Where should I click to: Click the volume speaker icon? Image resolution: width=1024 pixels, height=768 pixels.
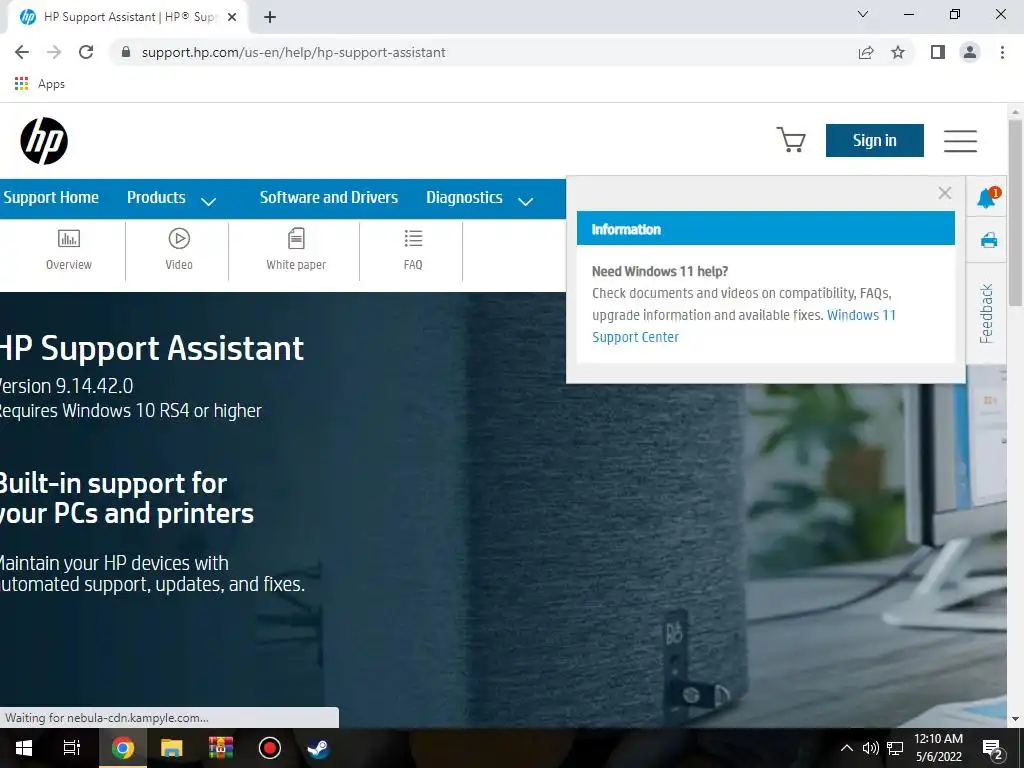[x=870, y=748]
